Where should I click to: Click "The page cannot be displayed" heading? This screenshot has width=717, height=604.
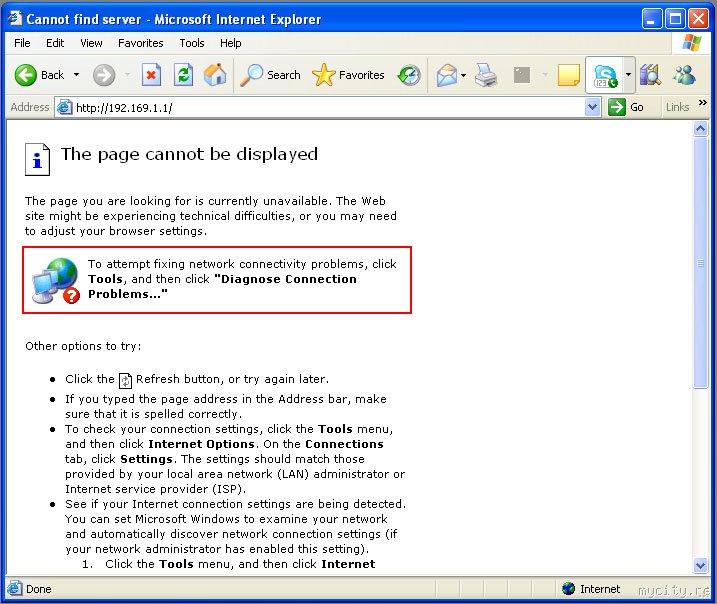click(x=189, y=155)
